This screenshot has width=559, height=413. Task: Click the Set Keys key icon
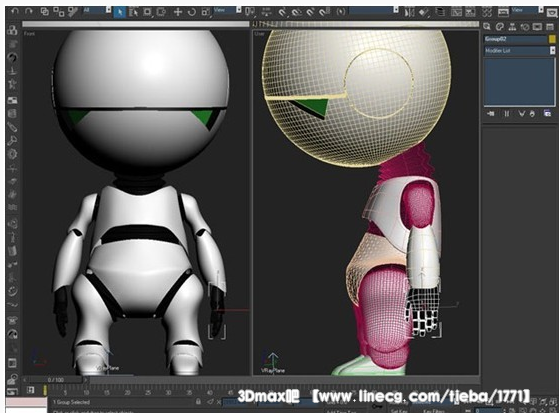(377, 406)
